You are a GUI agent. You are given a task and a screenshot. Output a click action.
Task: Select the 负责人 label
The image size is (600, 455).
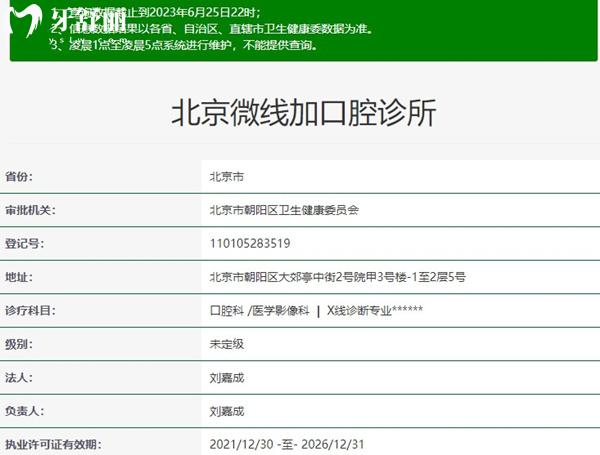[x=24, y=411]
